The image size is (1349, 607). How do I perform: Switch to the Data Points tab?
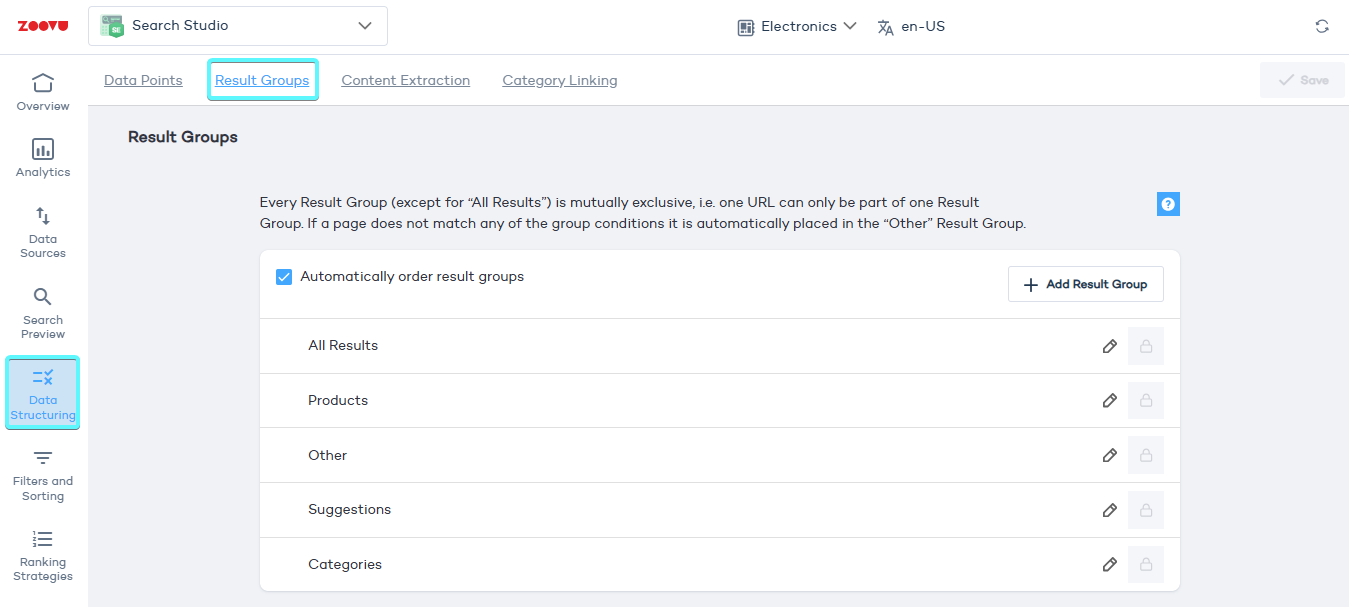click(143, 80)
